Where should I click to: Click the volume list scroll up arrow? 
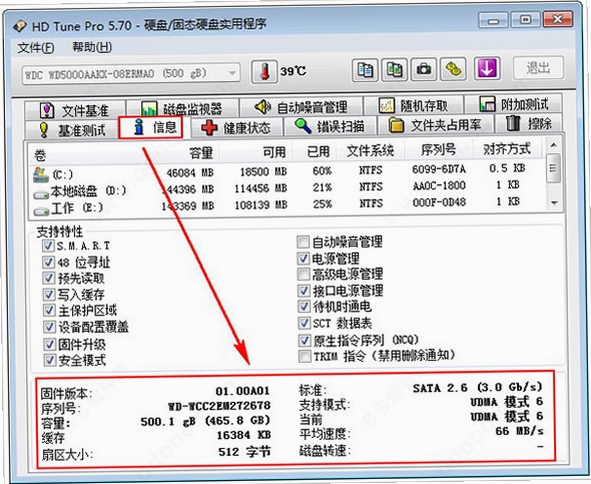pyautogui.click(x=553, y=145)
